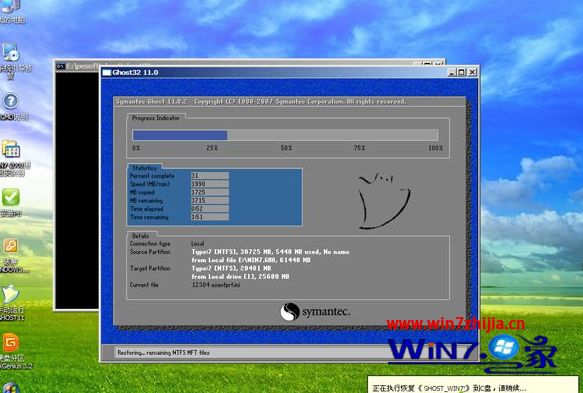The image size is (583, 393).
Task: Focus the command prompt window behind Ghost32
Action: (77, 186)
